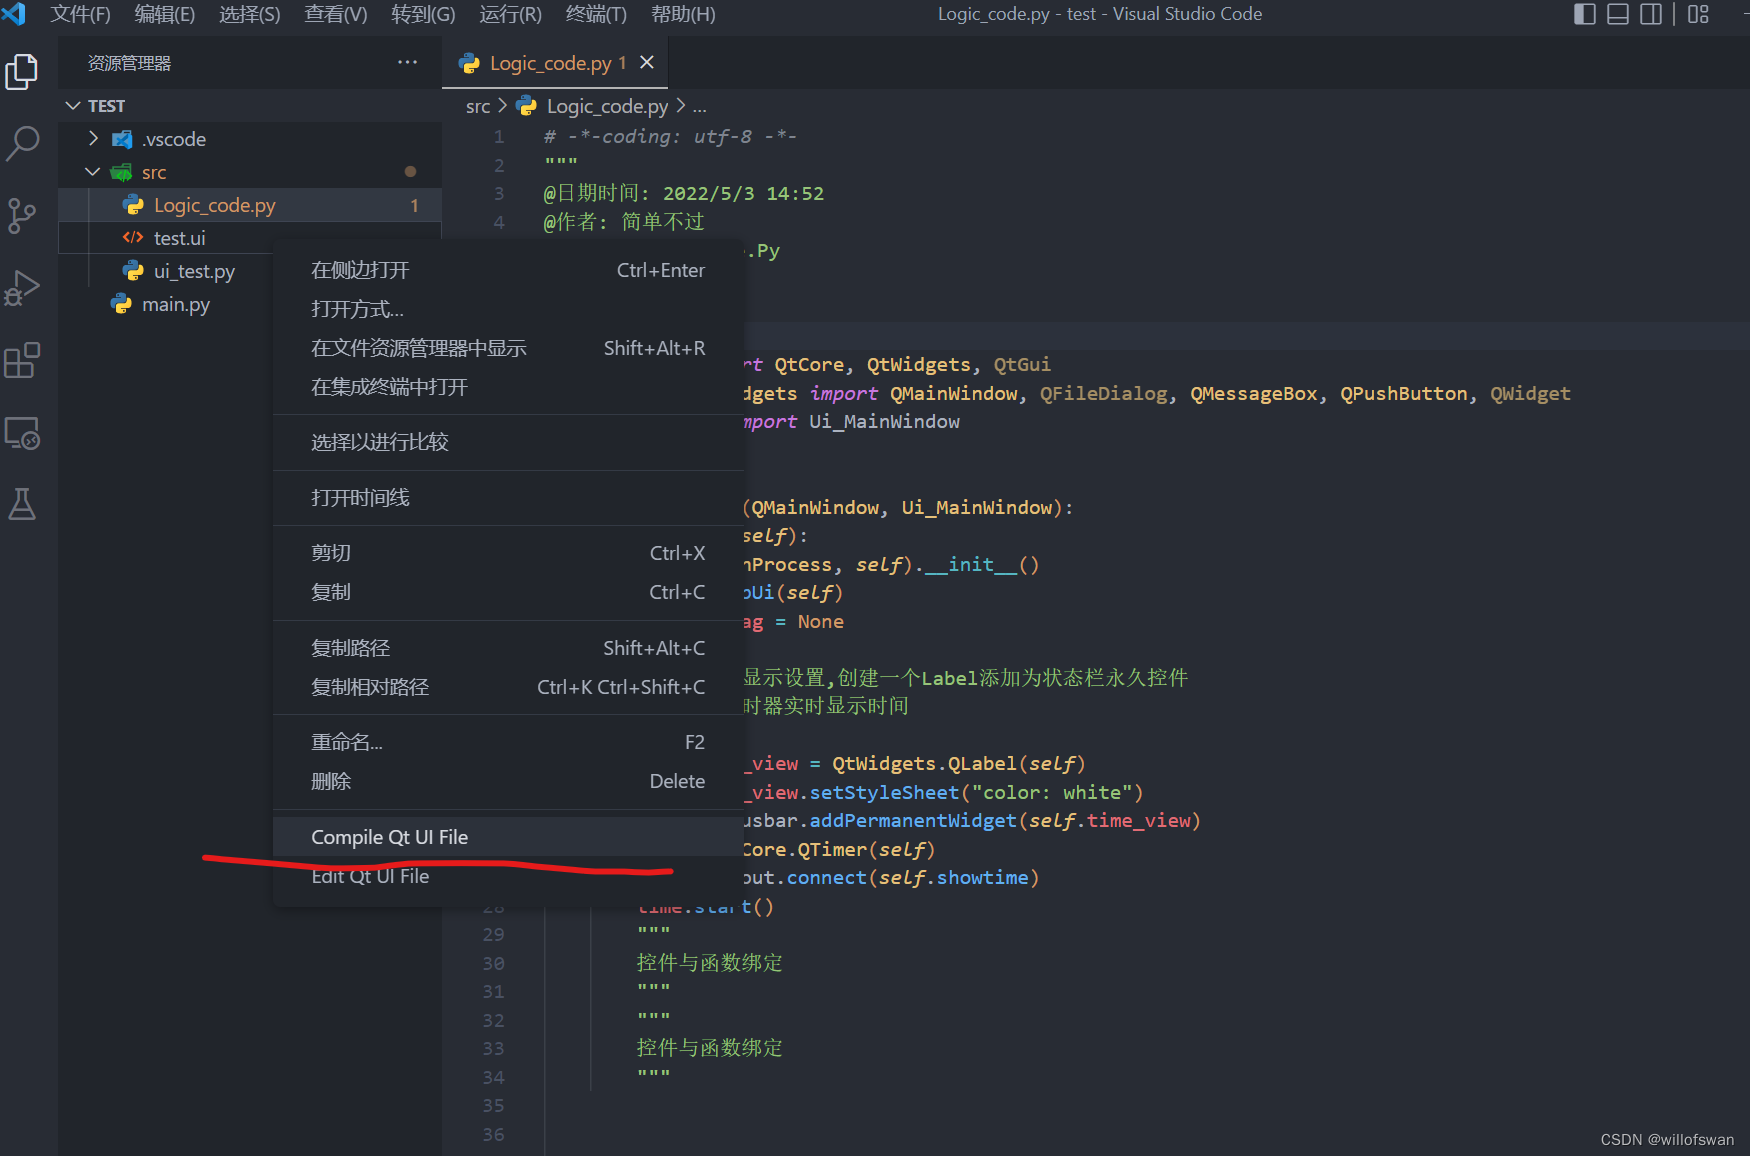Open the 选择(S) menu
Viewport: 1750px width, 1156px height.
[250, 14]
